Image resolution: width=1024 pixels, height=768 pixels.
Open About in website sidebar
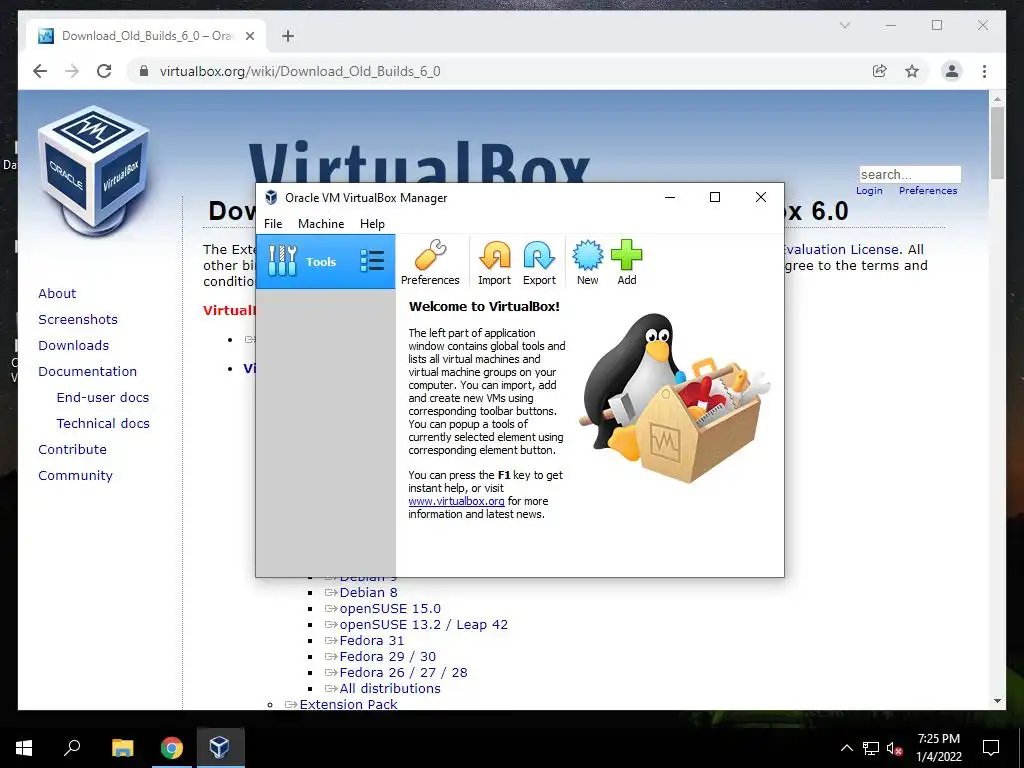[x=57, y=293]
